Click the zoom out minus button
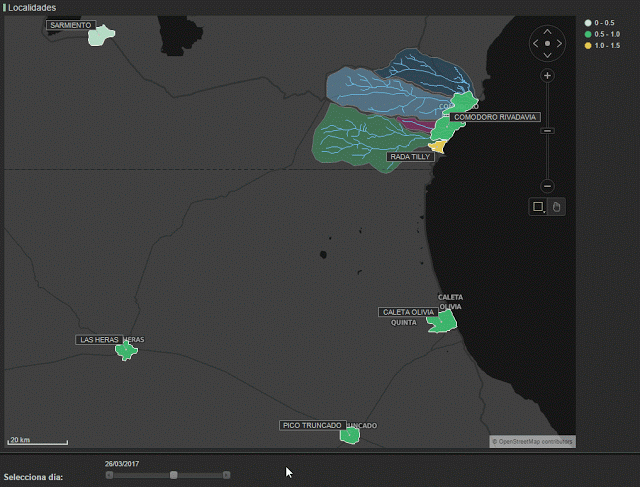The image size is (640, 487). [547, 186]
